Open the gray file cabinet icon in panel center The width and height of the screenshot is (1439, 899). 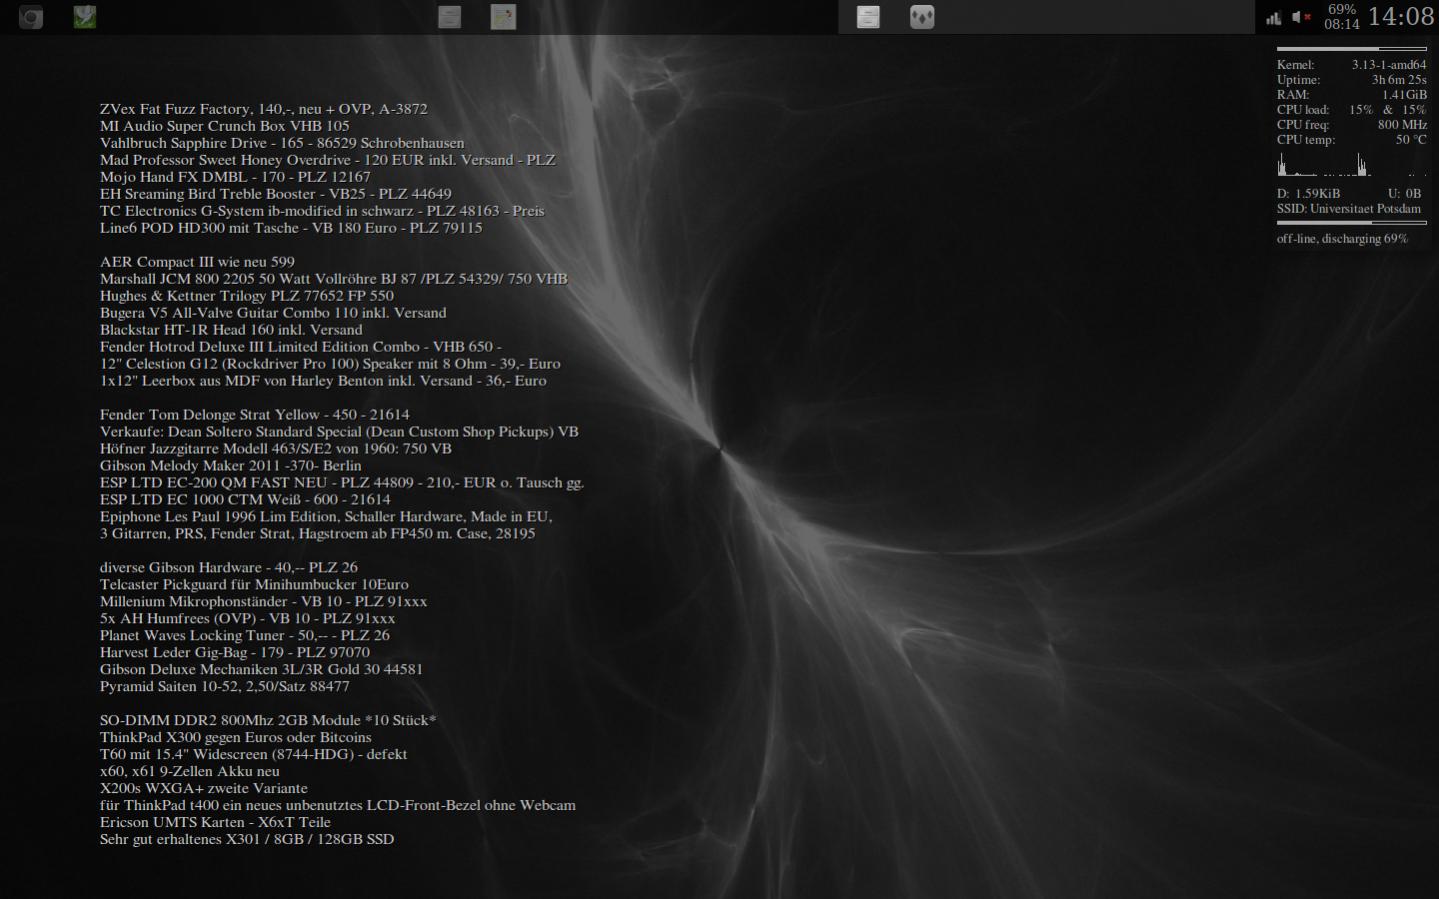tap(450, 17)
